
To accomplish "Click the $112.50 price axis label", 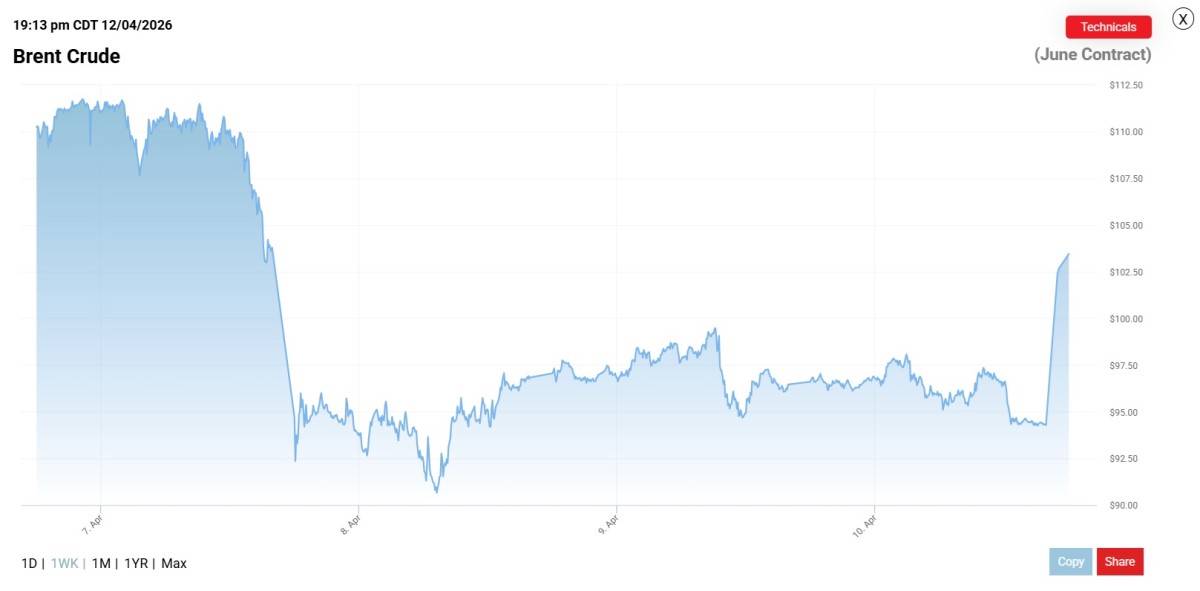I will click(x=1126, y=85).
